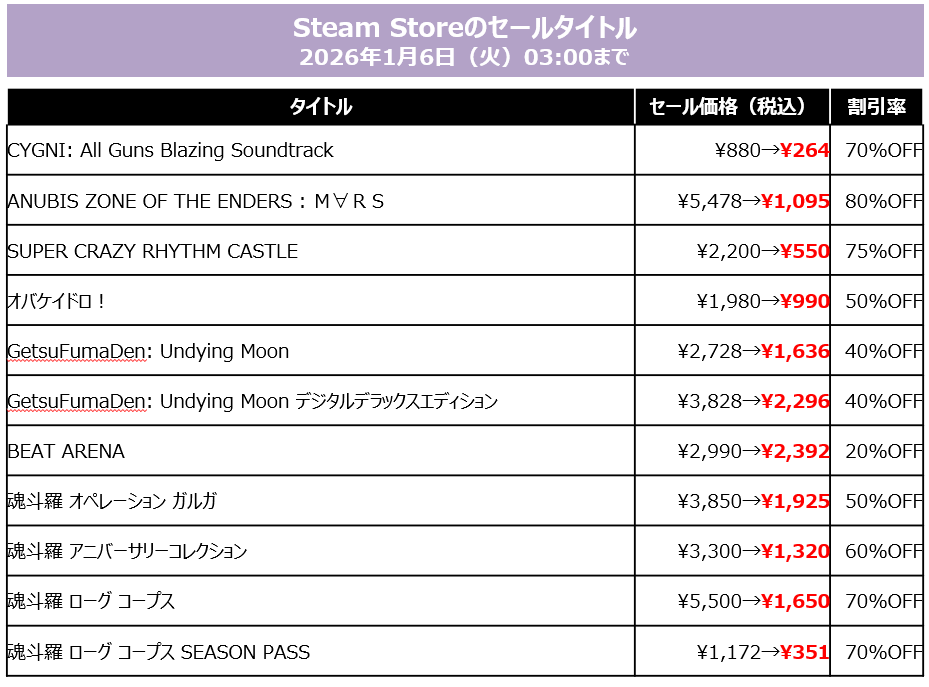Screen dimensions: 929x687
Task: Click 魂斗羅 オペレーション ガルガ title
Action: click(112, 501)
